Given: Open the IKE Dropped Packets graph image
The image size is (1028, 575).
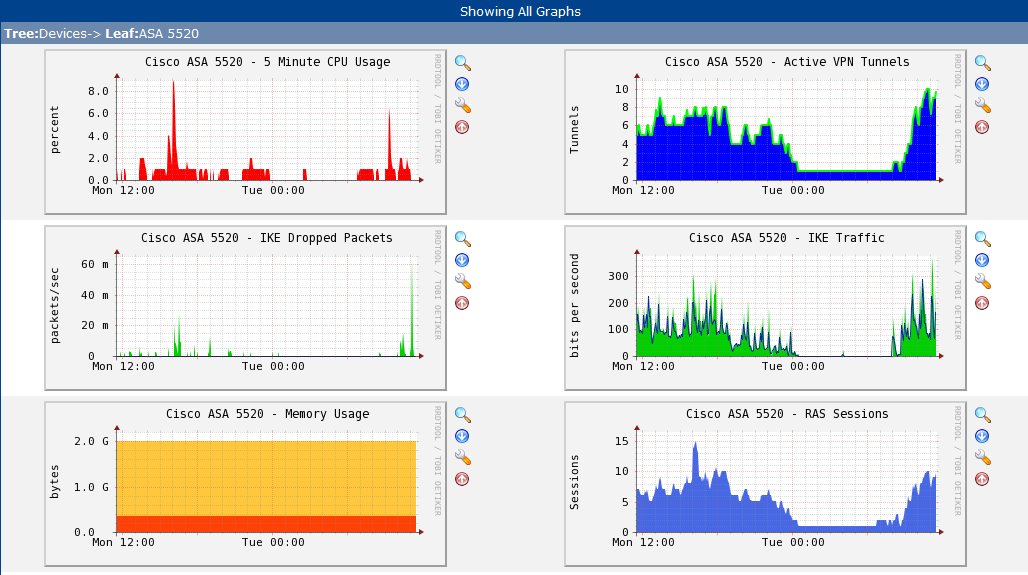Looking at the screenshot, I should tap(245, 308).
